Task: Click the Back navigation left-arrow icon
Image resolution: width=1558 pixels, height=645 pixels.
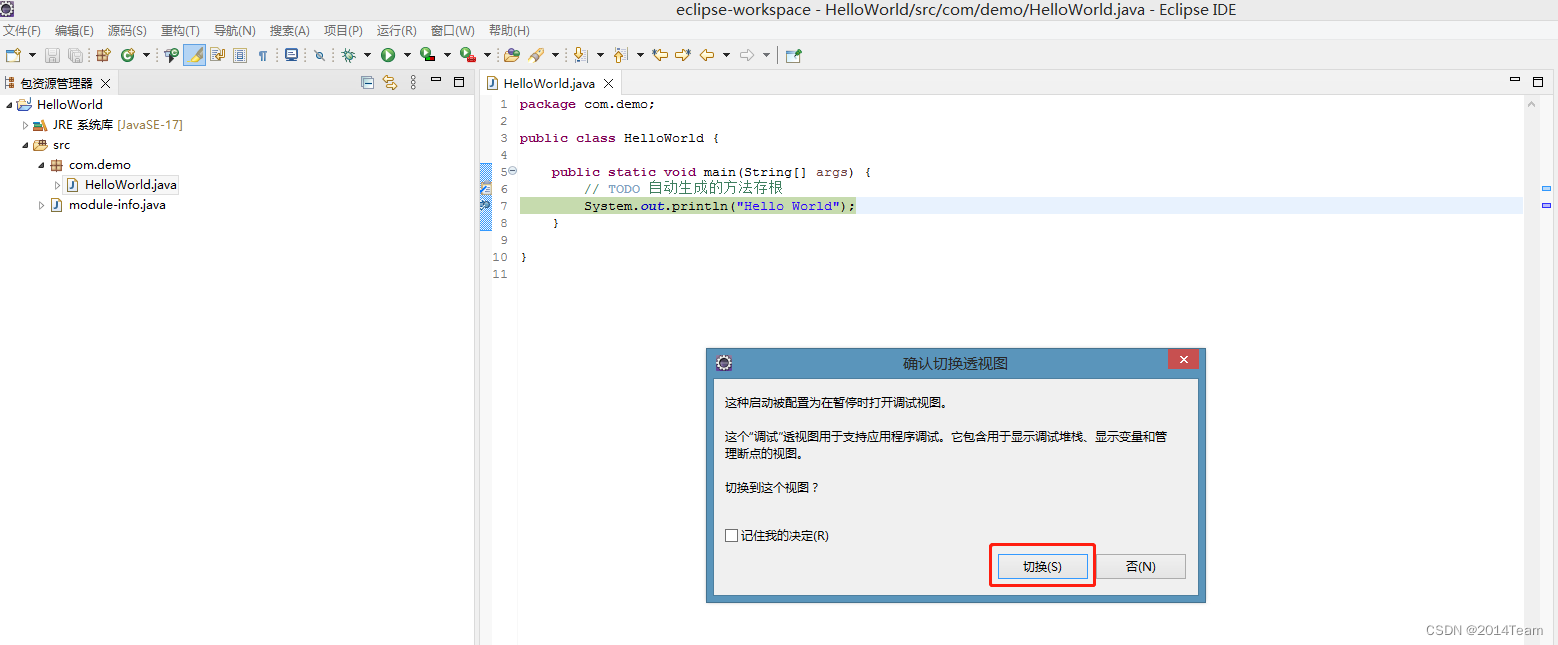Action: 707,56
